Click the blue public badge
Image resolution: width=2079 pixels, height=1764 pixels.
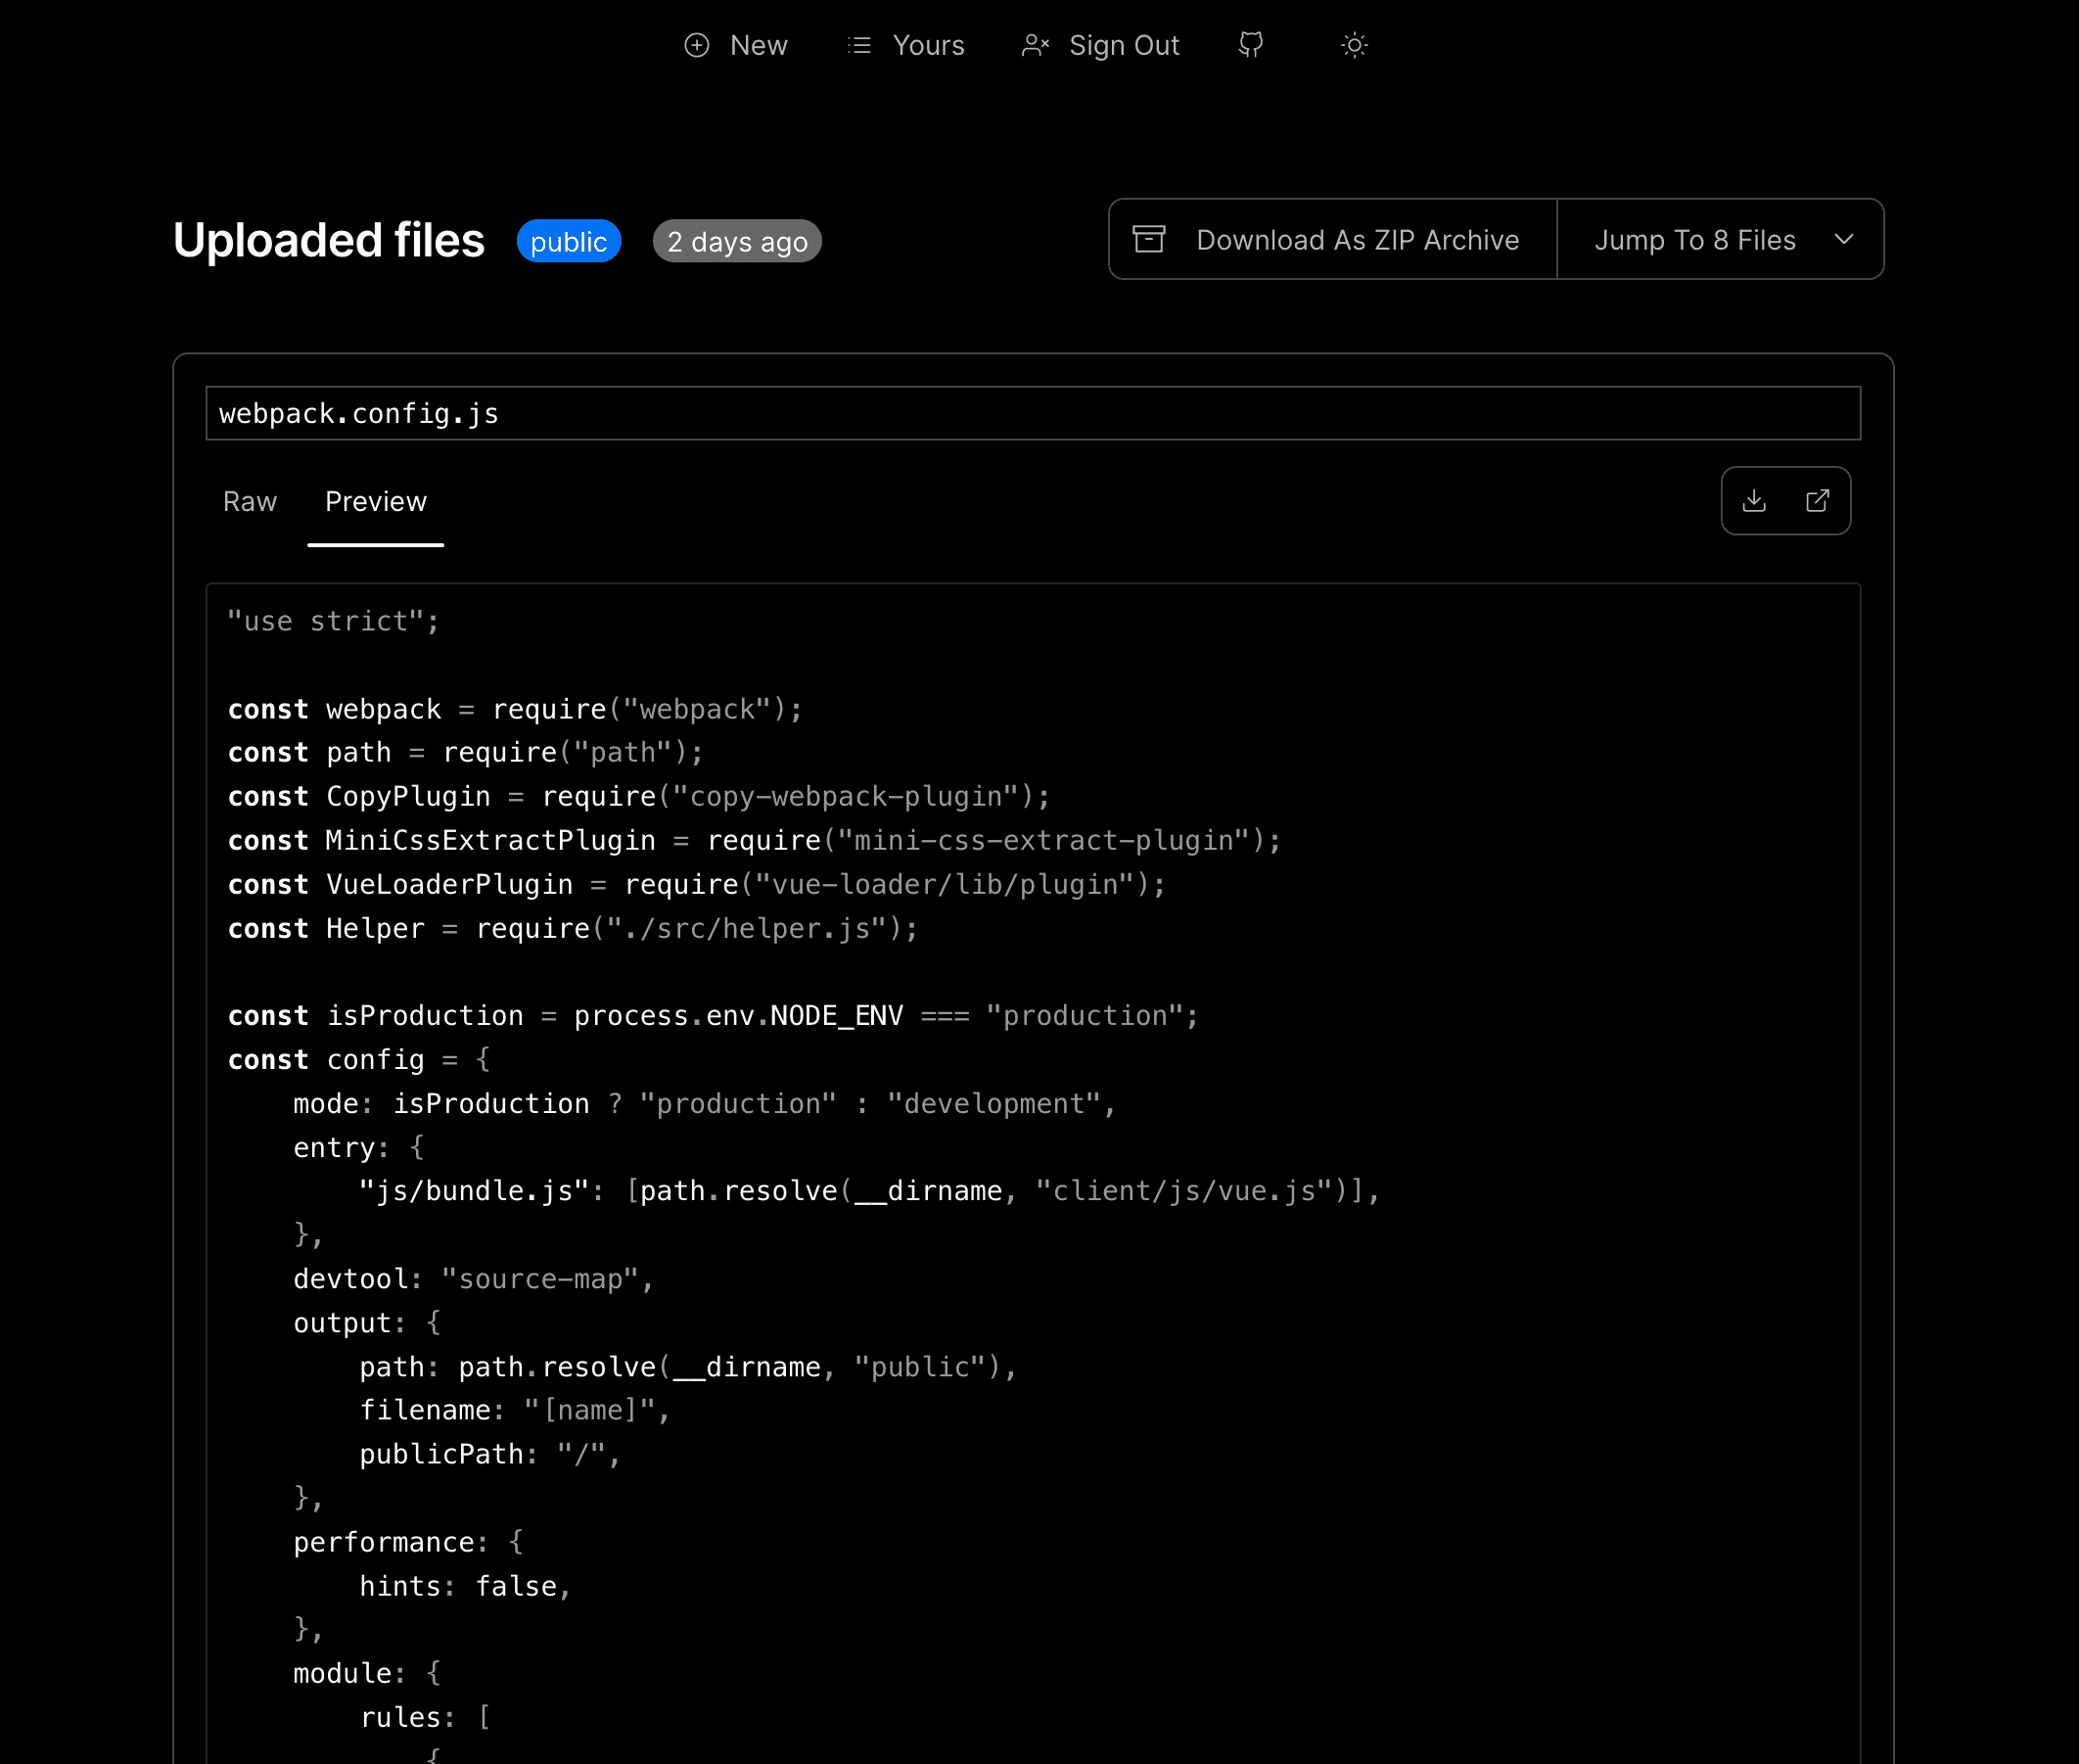point(568,242)
